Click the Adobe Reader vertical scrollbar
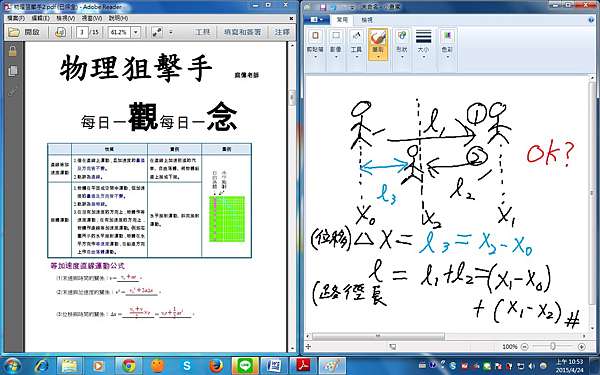Image resolution: width=600 pixels, height=375 pixels. coord(292,98)
